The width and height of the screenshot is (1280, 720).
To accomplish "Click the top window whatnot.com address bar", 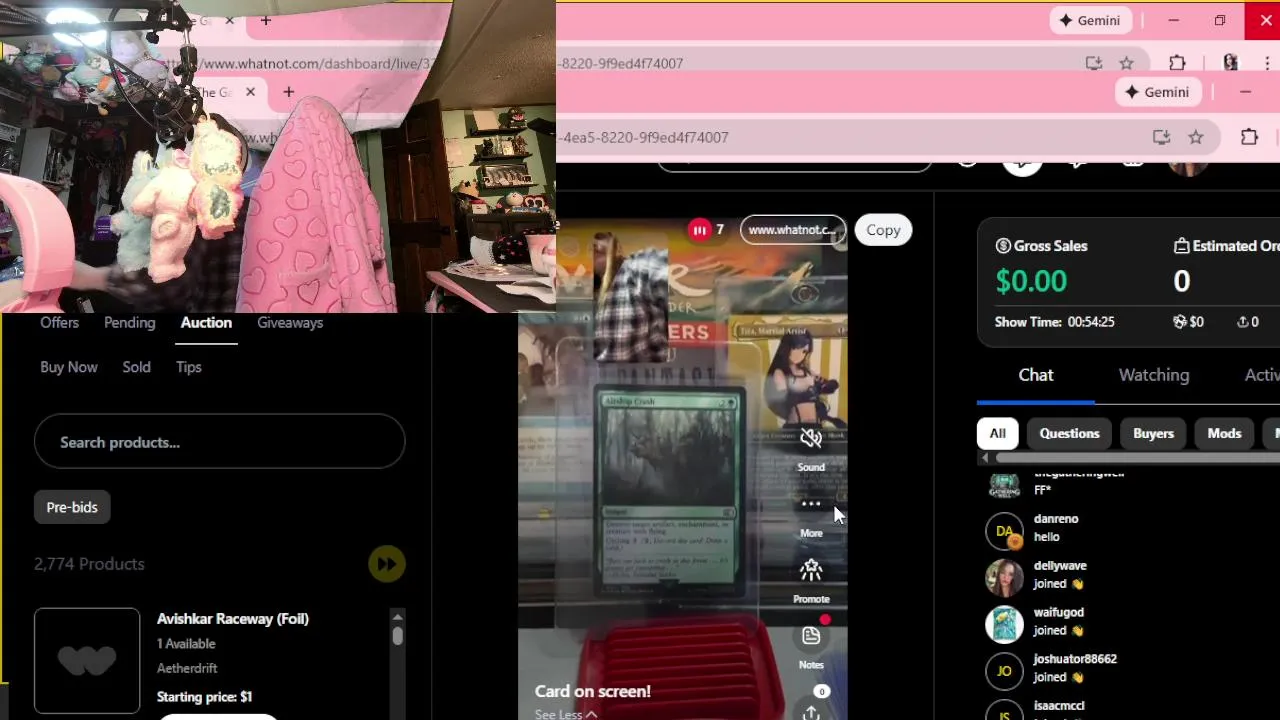I will tap(620, 63).
